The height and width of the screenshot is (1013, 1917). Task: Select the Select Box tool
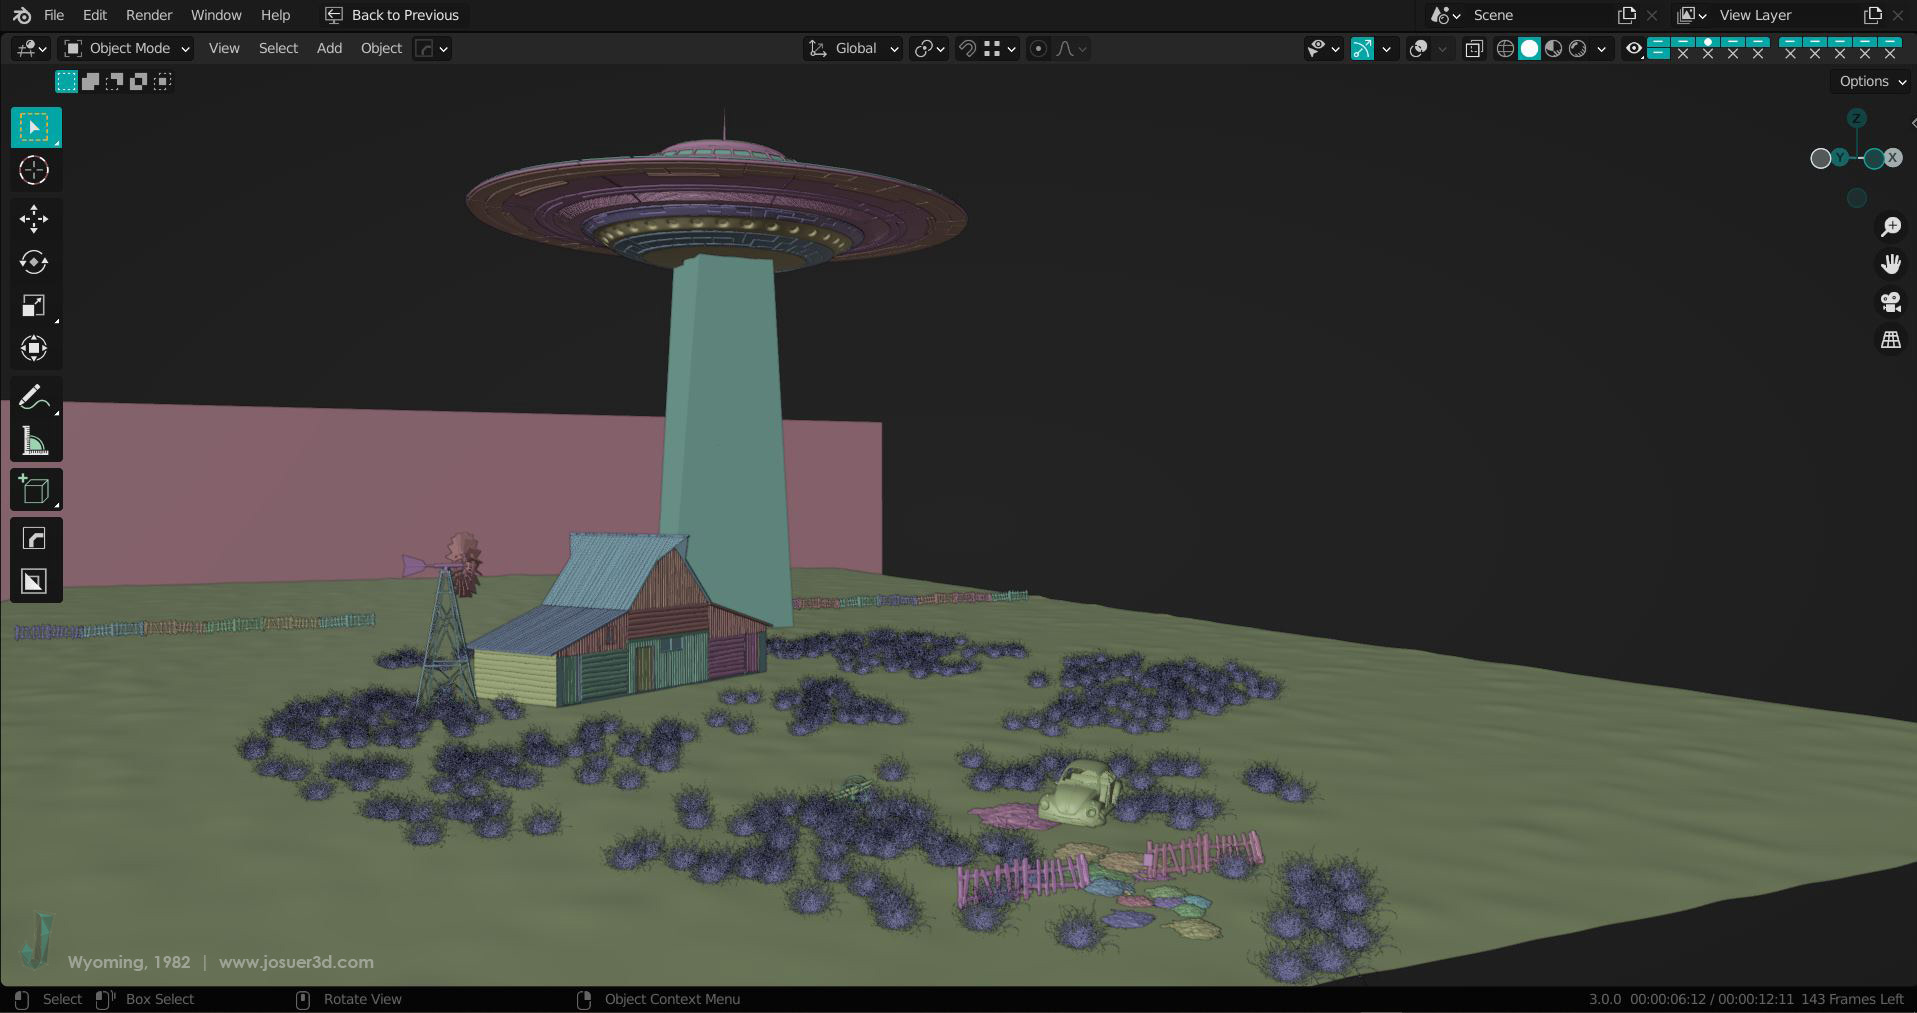pos(35,127)
